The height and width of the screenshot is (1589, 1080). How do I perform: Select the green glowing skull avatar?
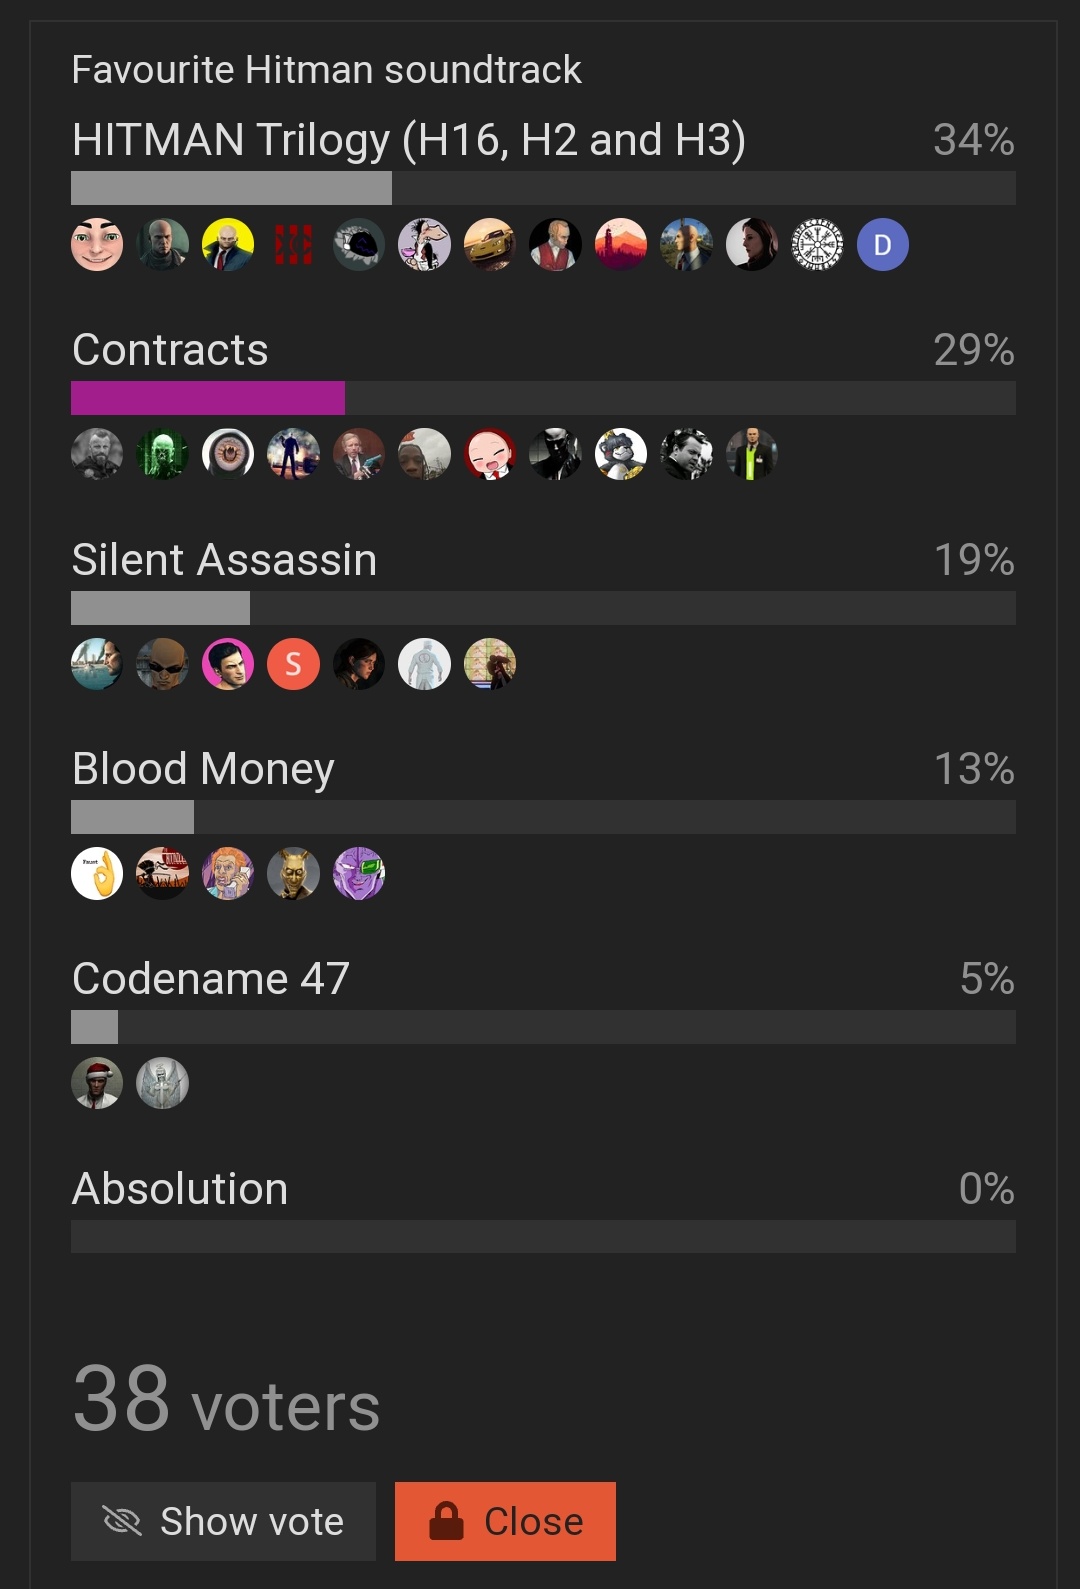click(x=162, y=454)
